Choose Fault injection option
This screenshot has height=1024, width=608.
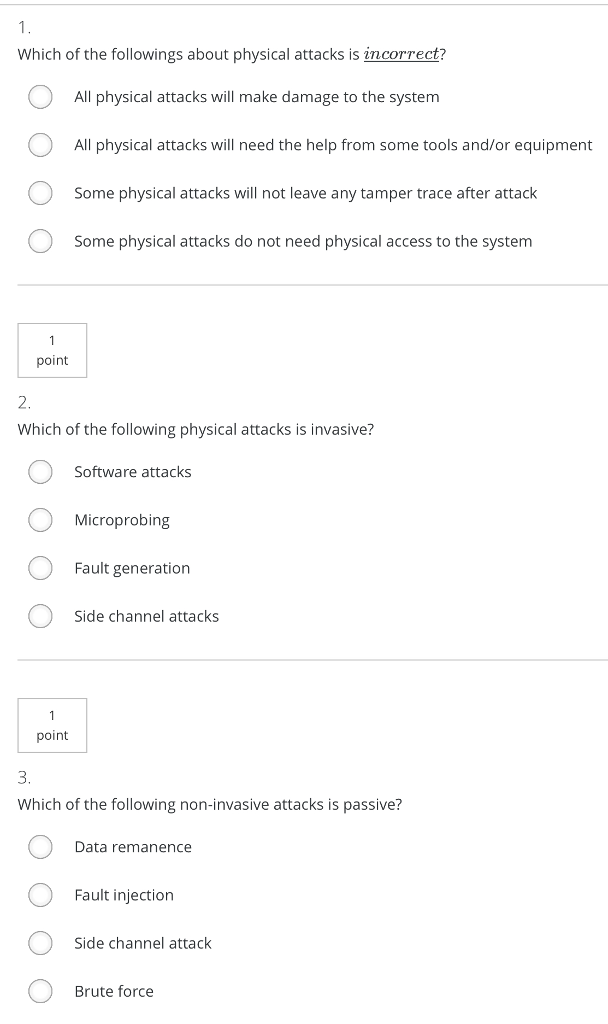[x=40, y=895]
